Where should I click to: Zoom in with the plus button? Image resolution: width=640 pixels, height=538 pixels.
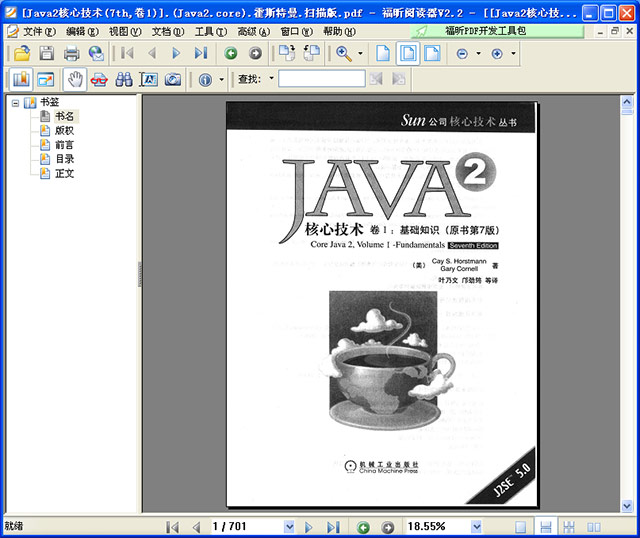(x=497, y=53)
